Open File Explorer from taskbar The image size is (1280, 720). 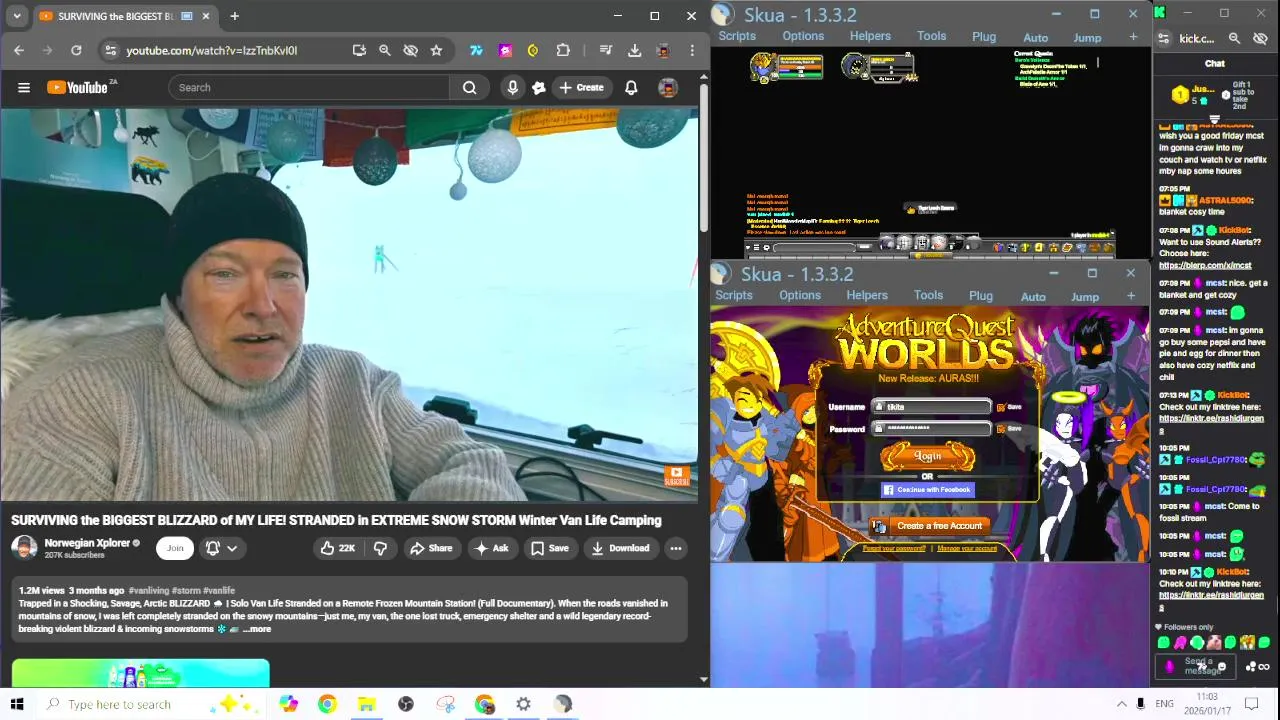tap(366, 704)
